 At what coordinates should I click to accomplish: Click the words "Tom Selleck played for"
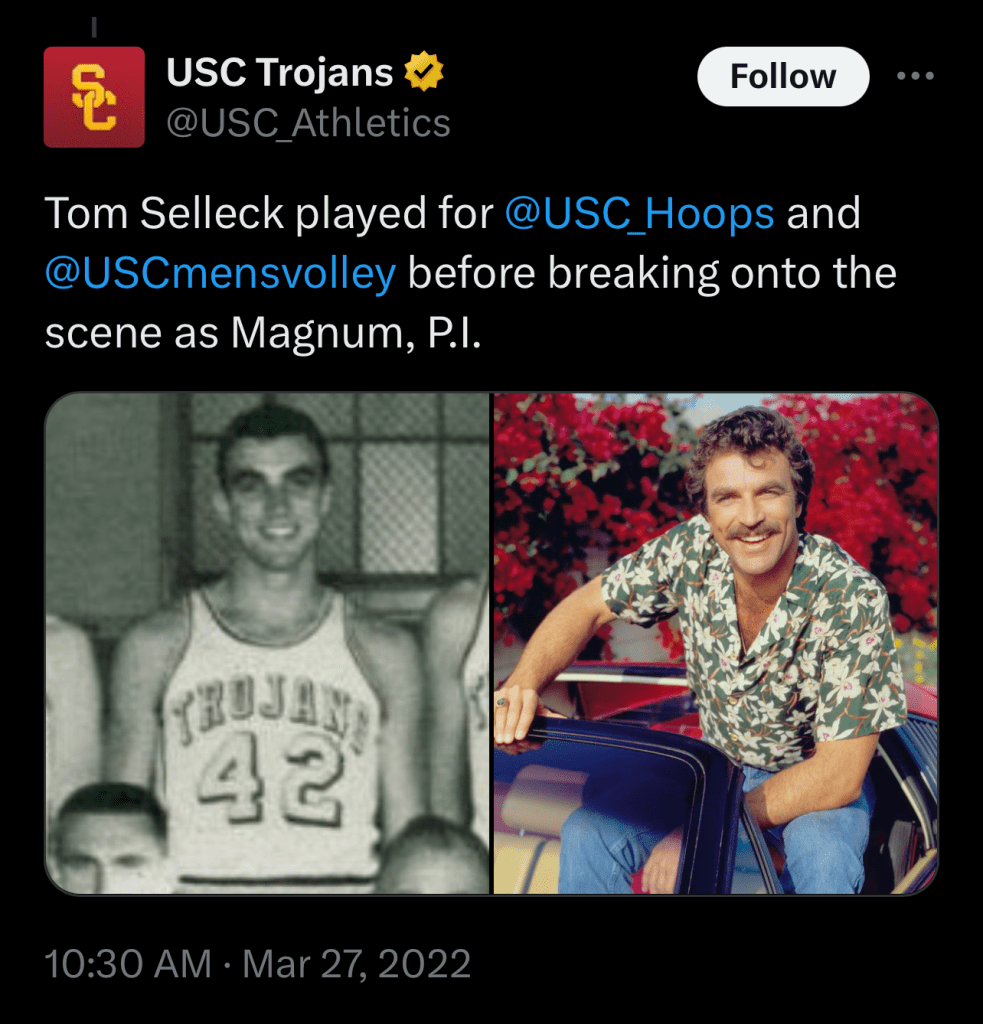coord(270,214)
